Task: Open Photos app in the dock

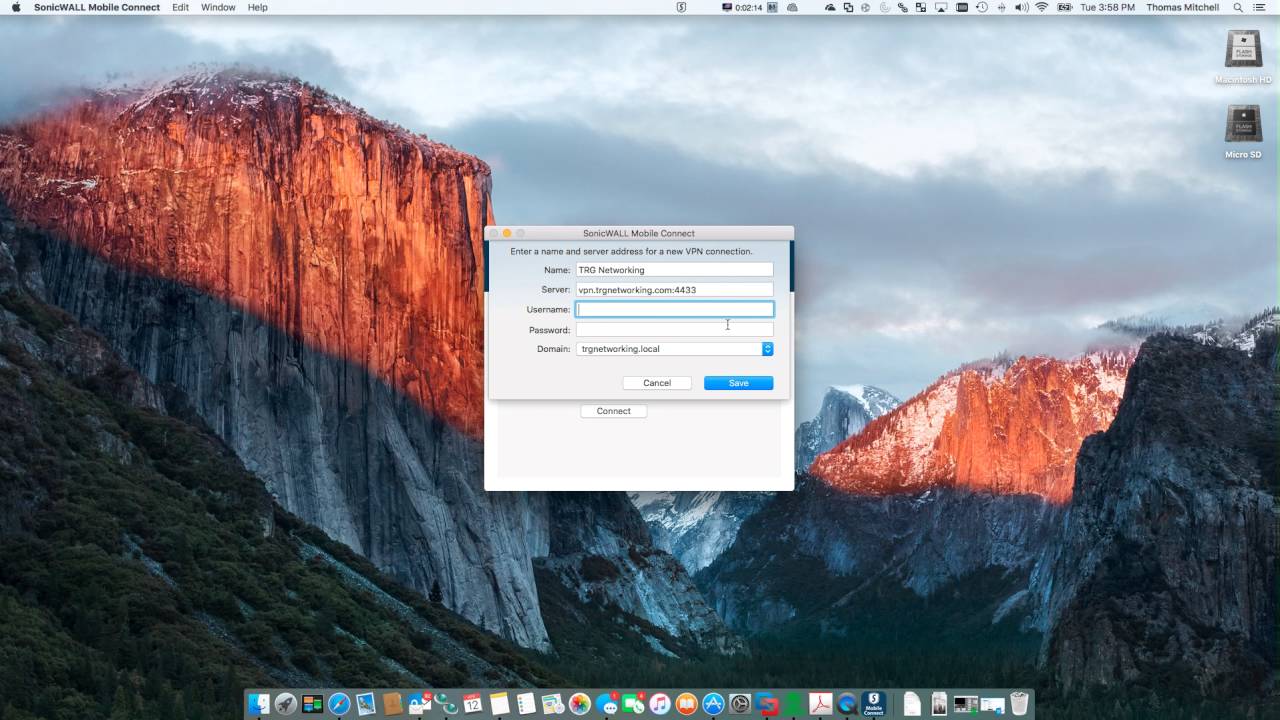Action: click(581, 703)
